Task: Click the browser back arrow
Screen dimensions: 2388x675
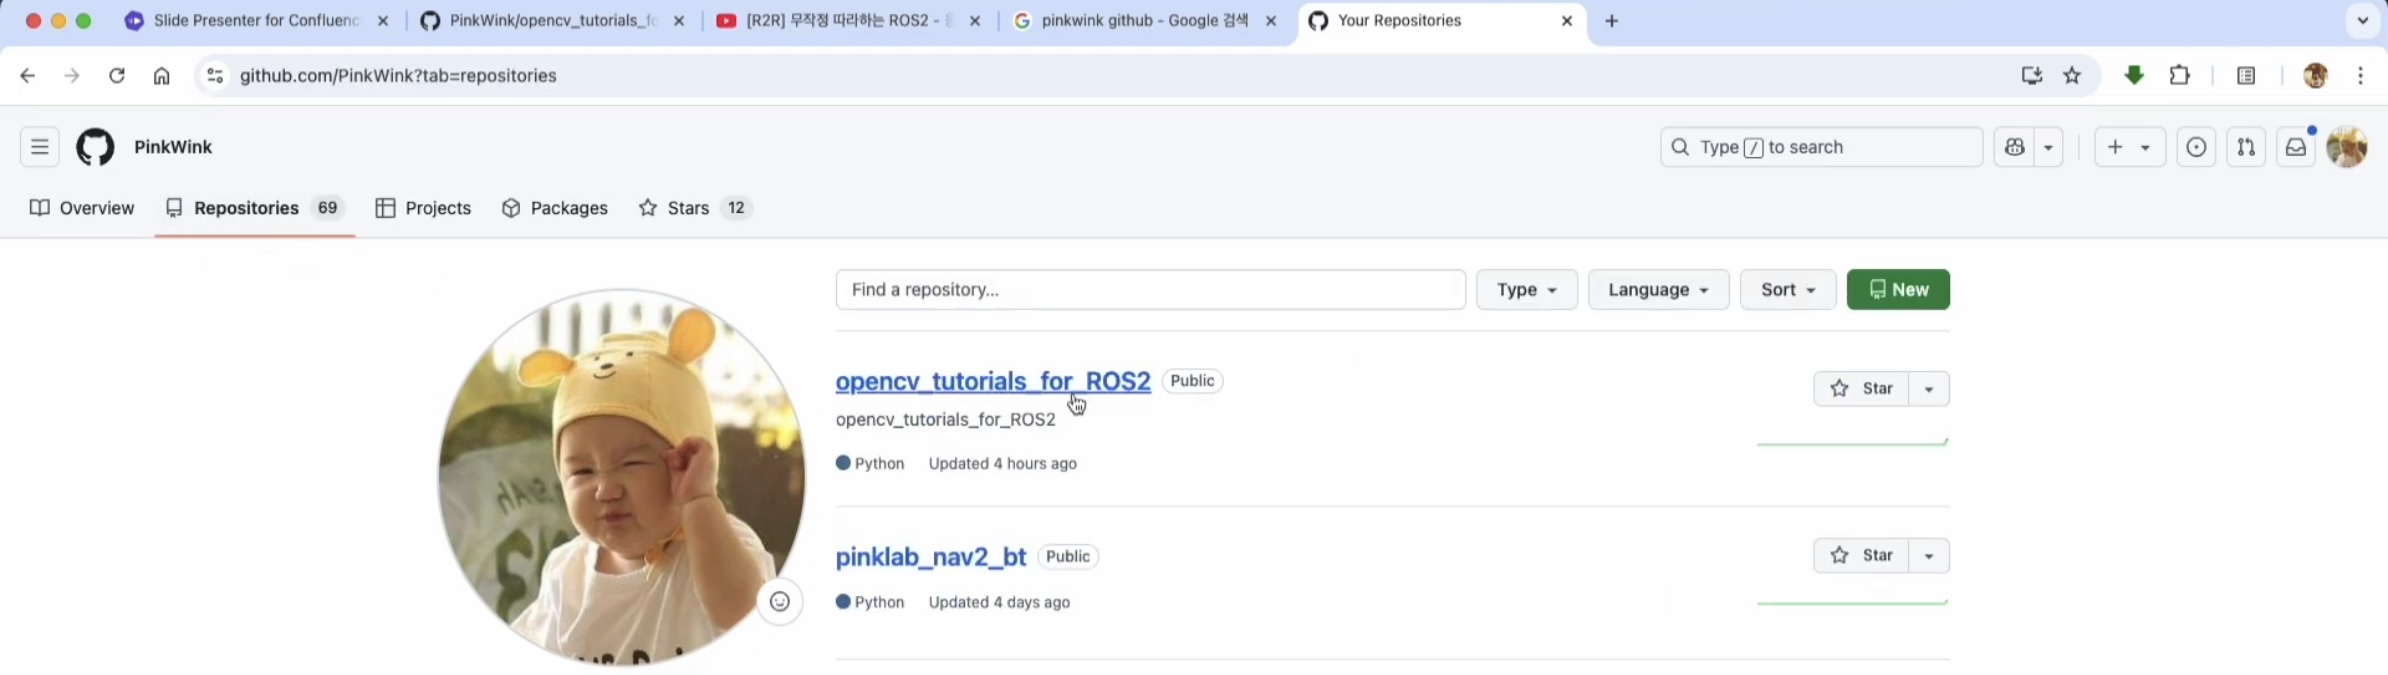Action: point(27,76)
